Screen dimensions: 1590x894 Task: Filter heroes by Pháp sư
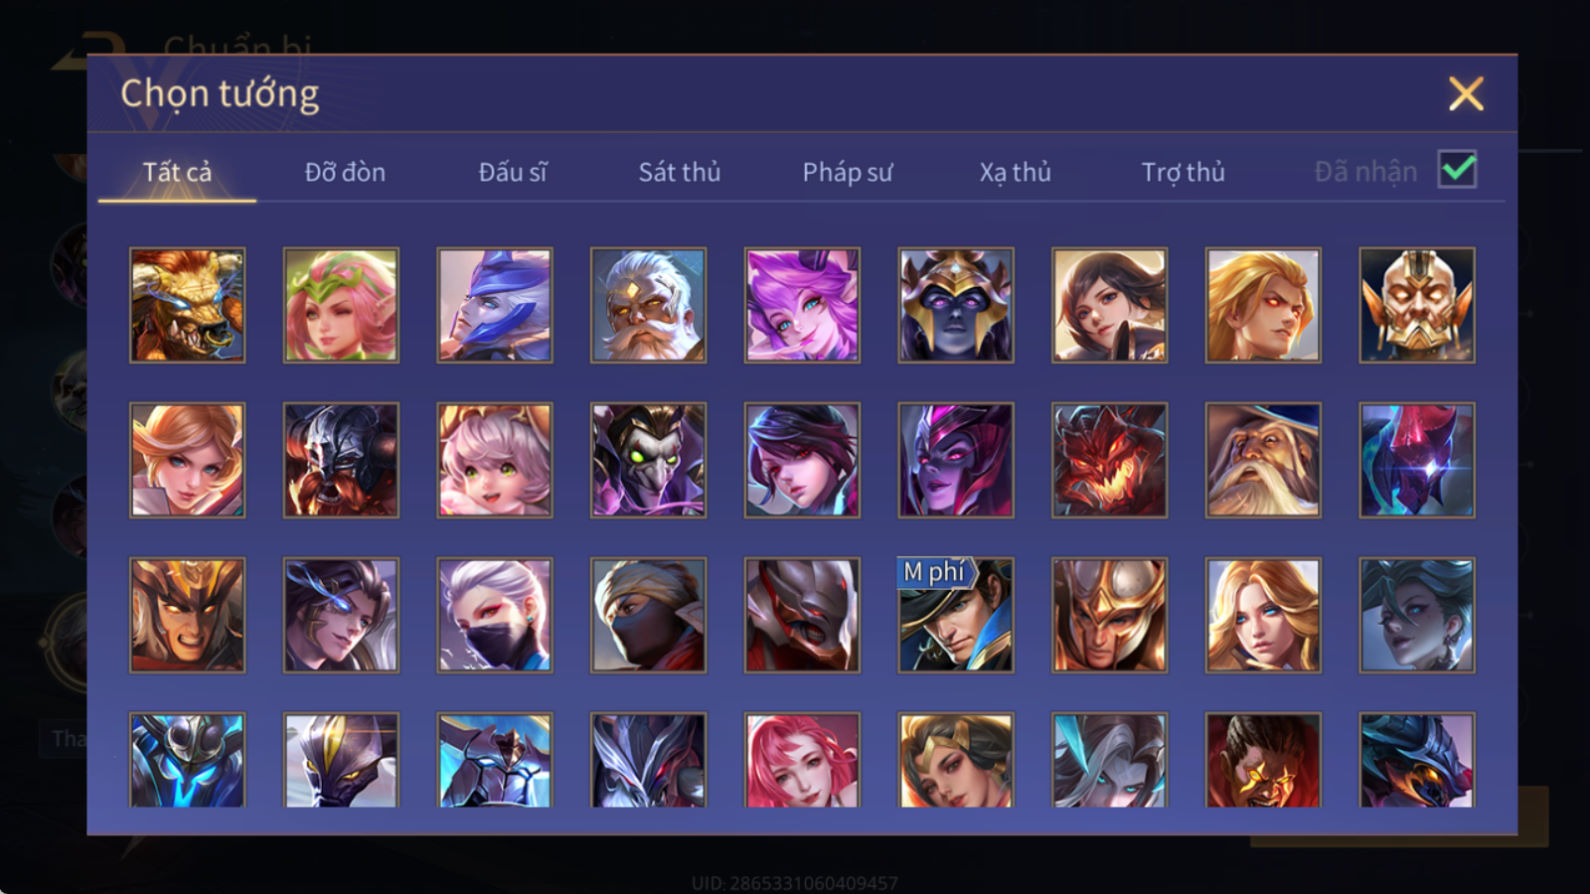847,172
